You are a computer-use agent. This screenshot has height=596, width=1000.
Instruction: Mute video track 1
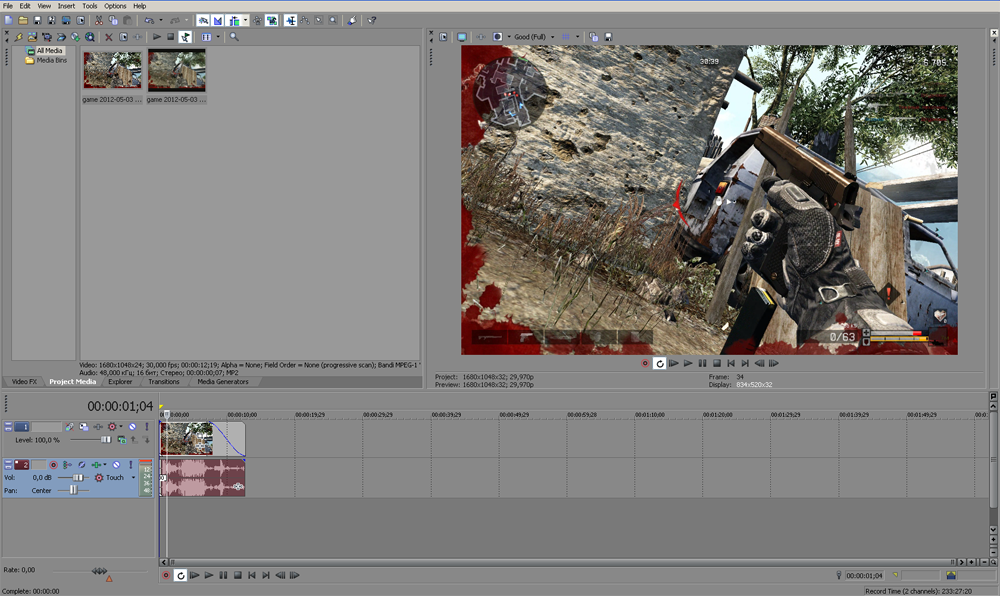tap(132, 427)
